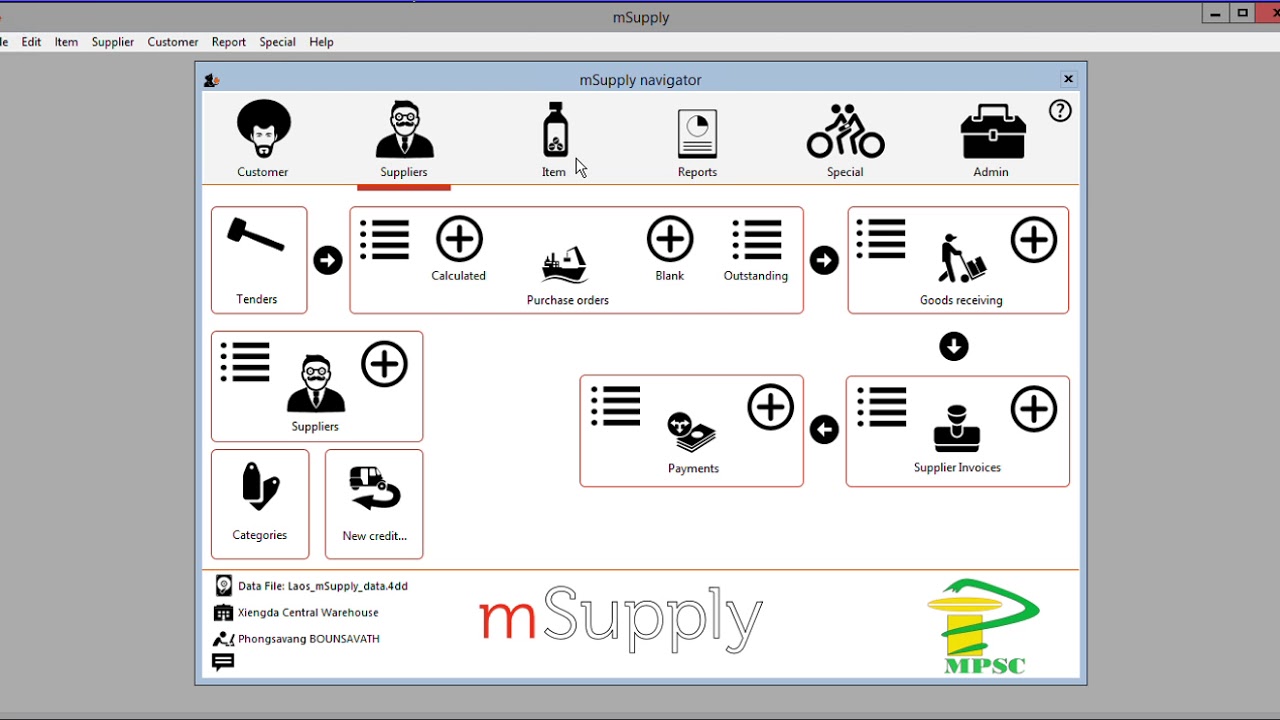
Task: Click the help question mark icon
Action: click(1060, 111)
